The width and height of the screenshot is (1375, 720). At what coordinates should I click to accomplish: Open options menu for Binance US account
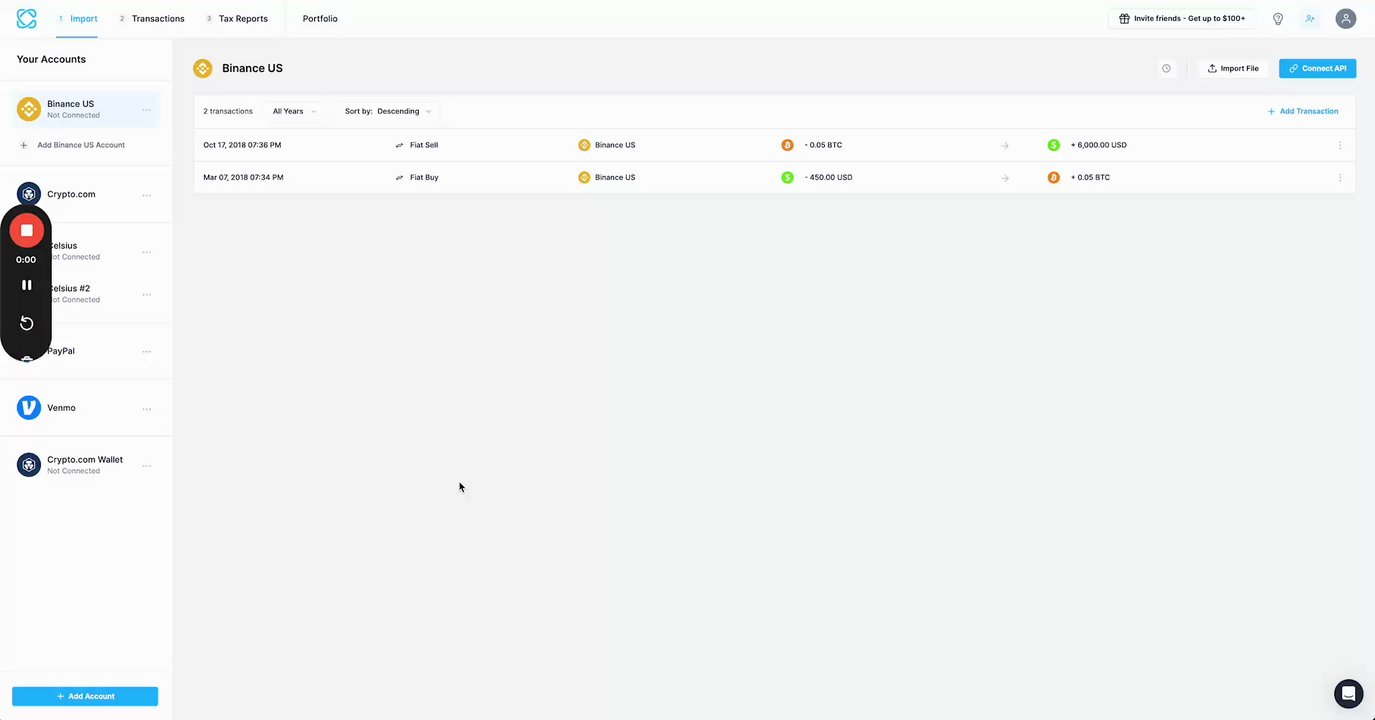coord(147,110)
